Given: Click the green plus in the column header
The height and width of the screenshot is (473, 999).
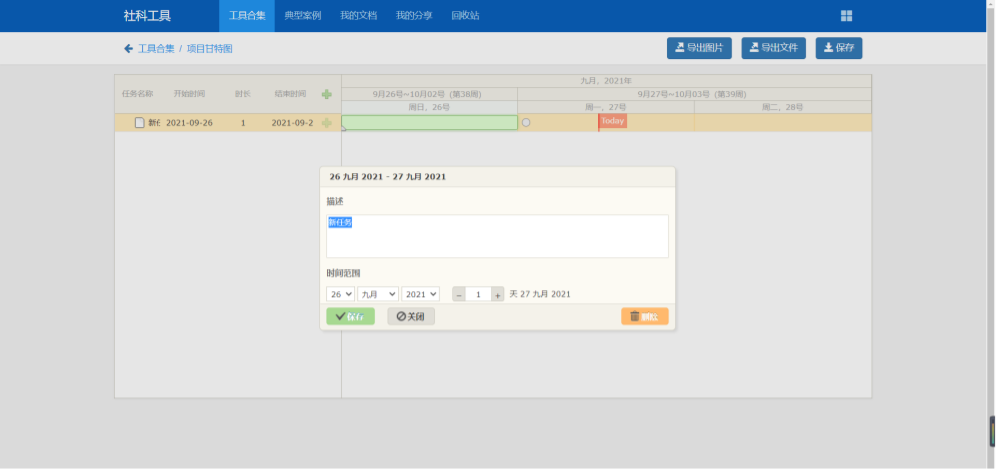Looking at the screenshot, I should (x=327, y=94).
